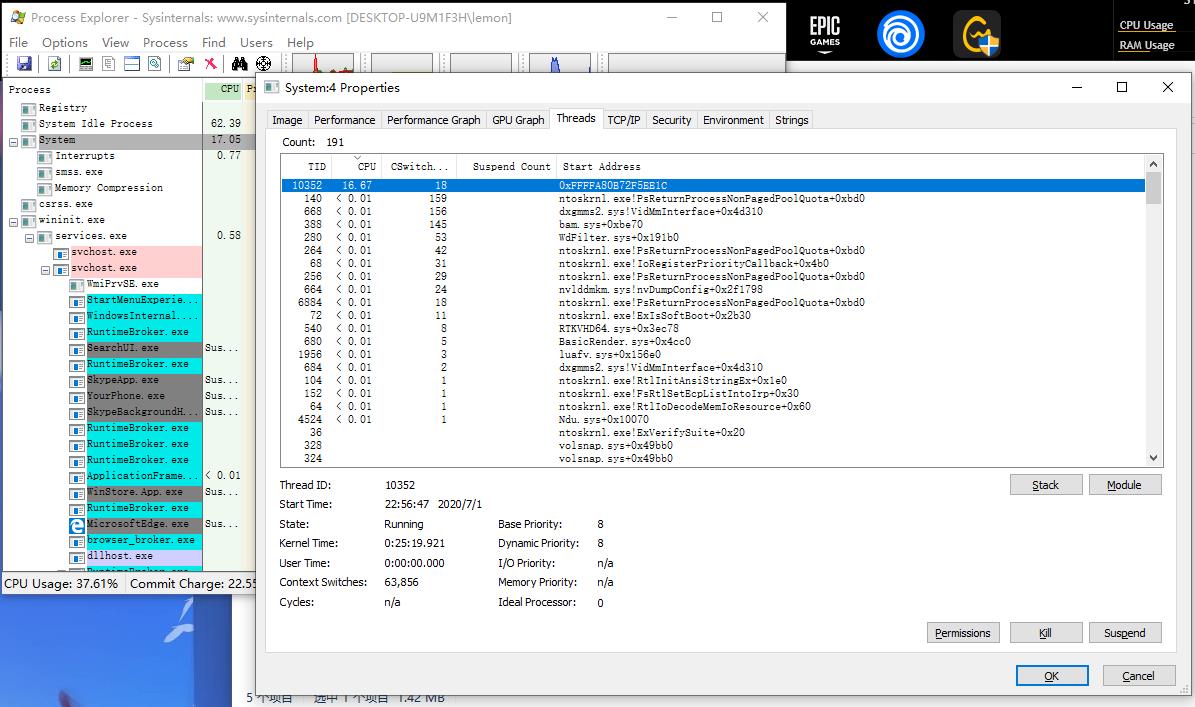Click the Stack button
Viewport: 1195px width, 707px height.
(1046, 485)
